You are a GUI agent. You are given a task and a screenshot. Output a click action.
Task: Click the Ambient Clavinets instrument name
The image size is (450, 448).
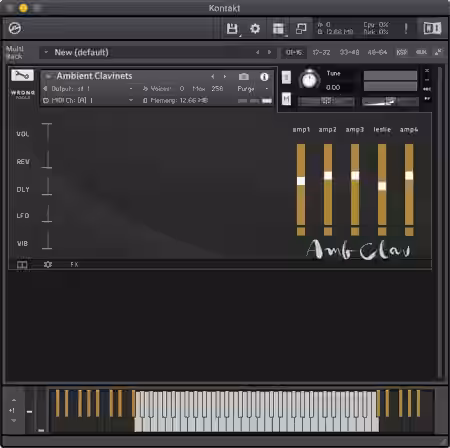click(x=94, y=76)
